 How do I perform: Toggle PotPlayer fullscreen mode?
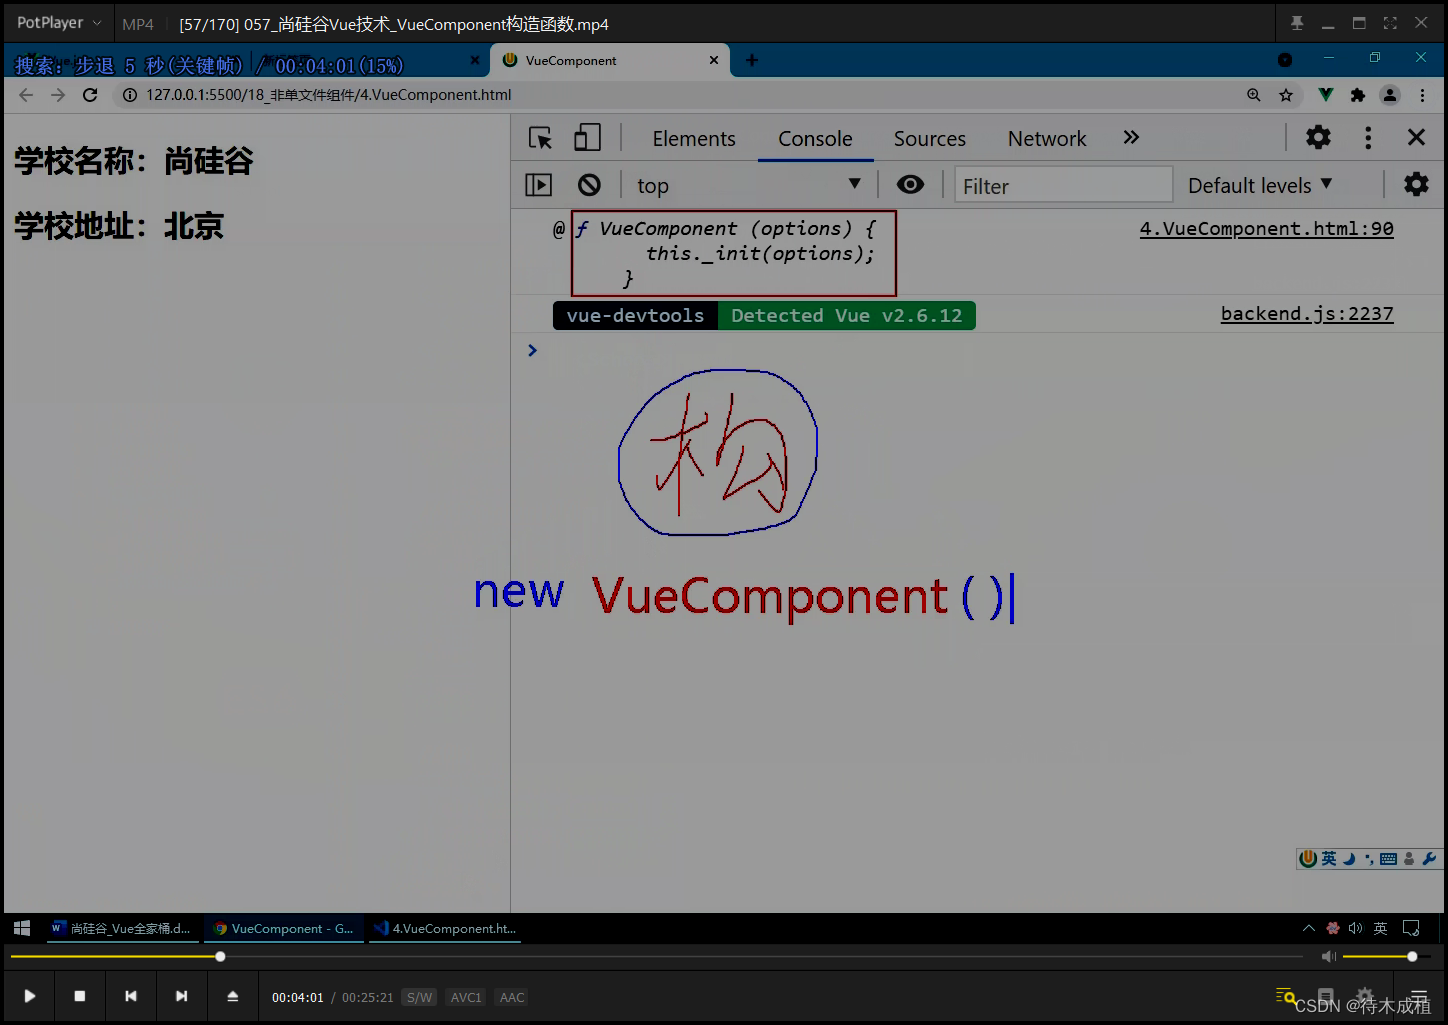(x=1390, y=23)
